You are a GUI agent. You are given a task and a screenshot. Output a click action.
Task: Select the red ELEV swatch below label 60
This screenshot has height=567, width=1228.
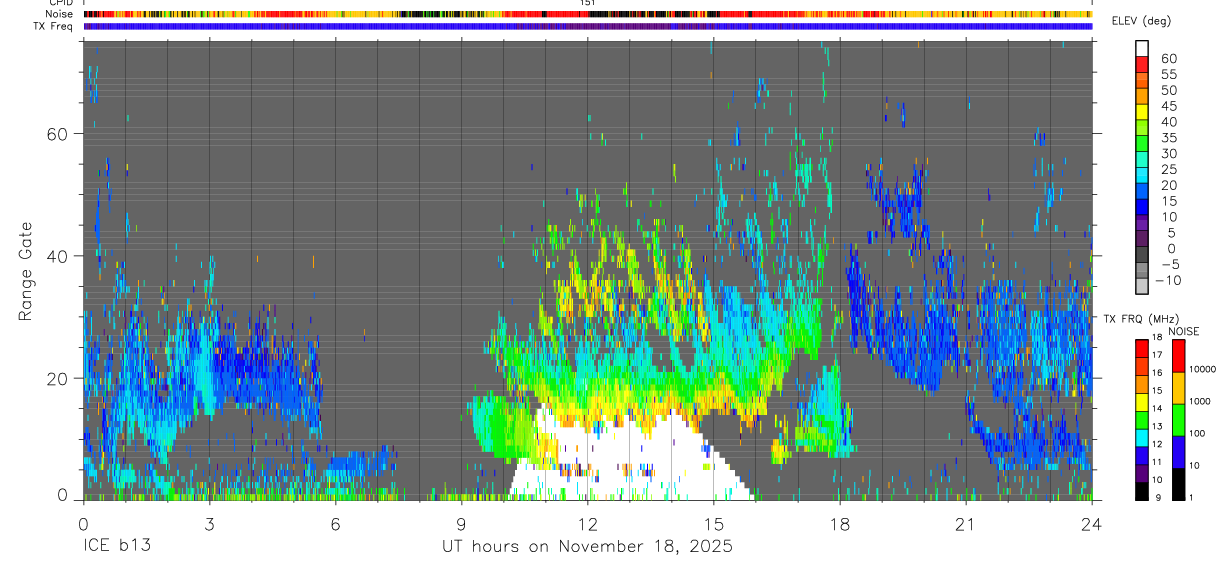click(1143, 63)
